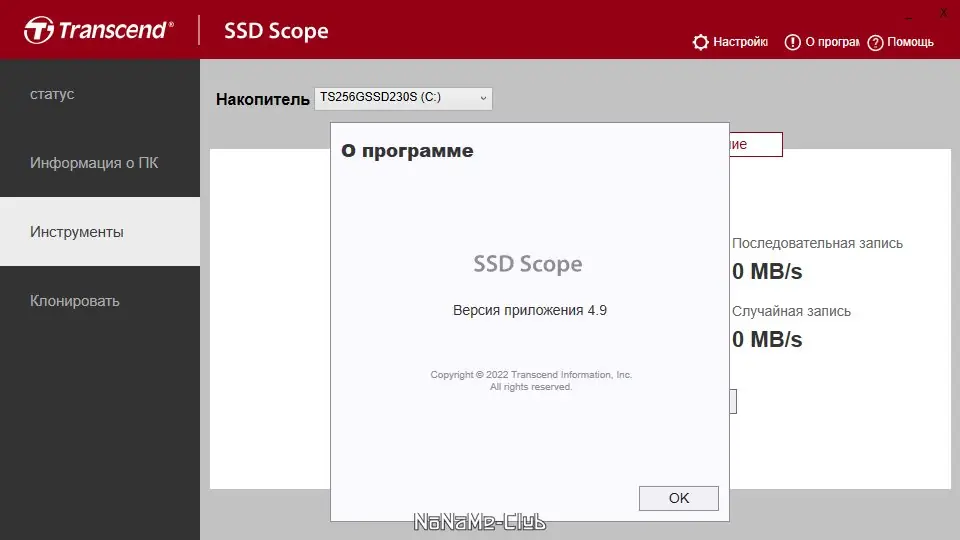This screenshot has height=540, width=960.
Task: Select the Инструменты sidebar tab
Action: pos(100,231)
